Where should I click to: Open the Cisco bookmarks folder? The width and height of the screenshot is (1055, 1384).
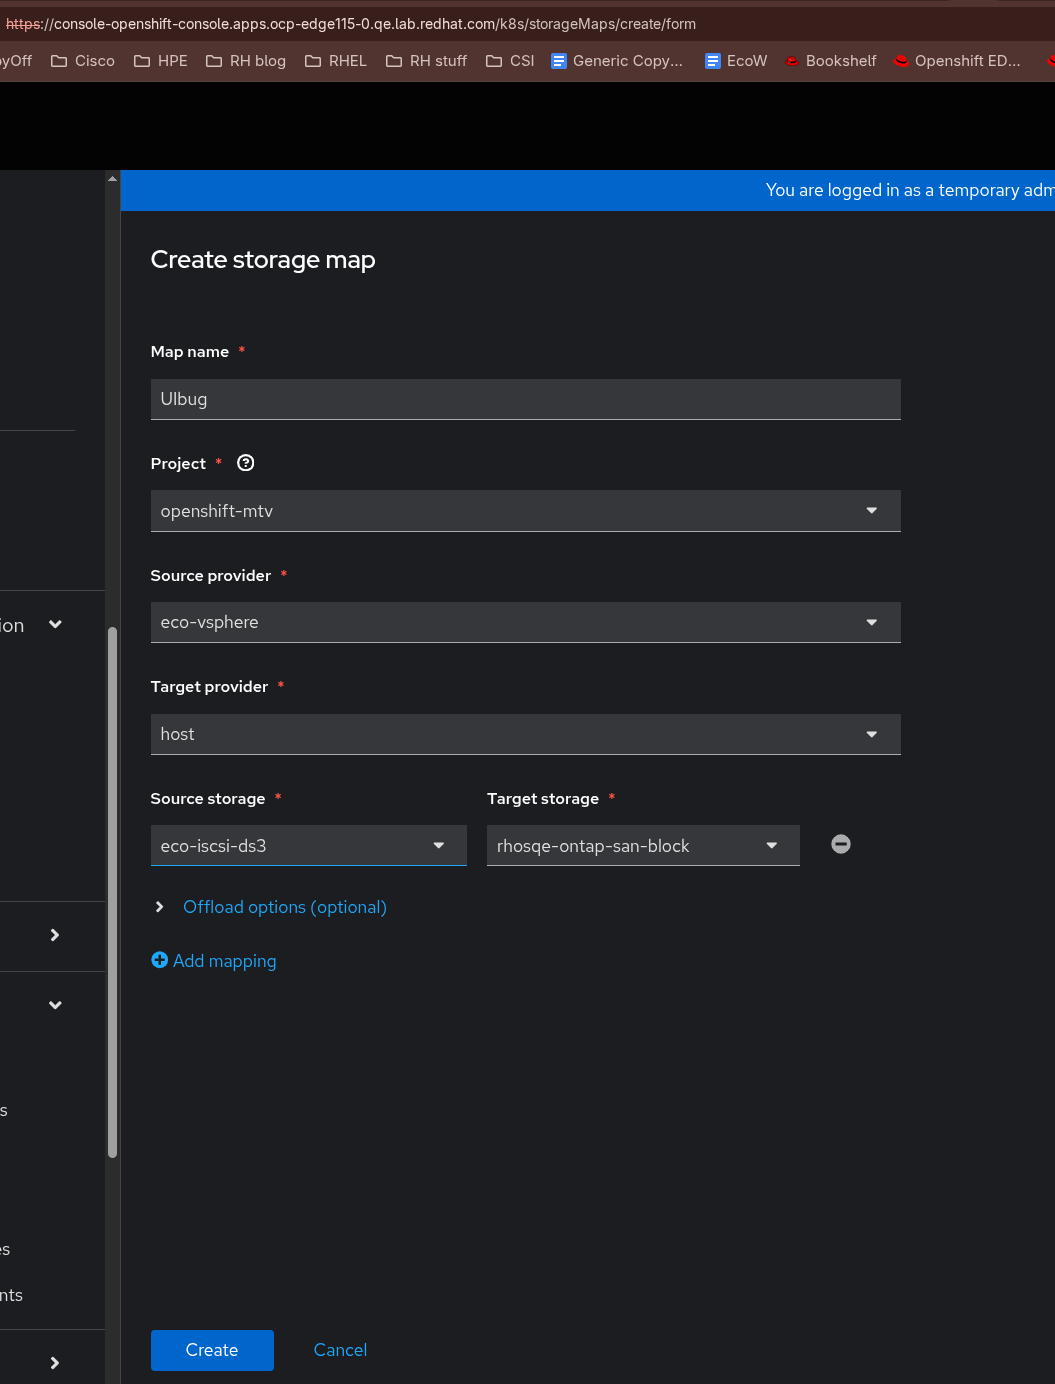(83, 61)
